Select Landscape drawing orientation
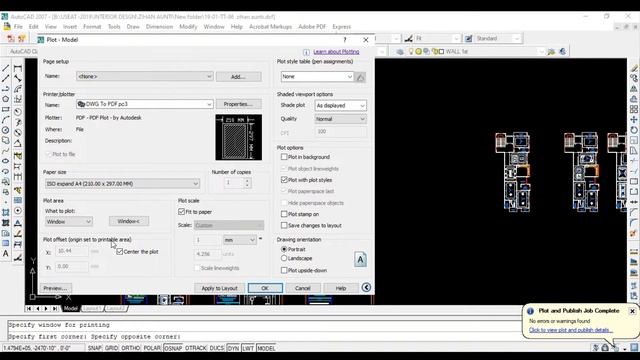The width and height of the screenshot is (640, 360). (x=284, y=258)
